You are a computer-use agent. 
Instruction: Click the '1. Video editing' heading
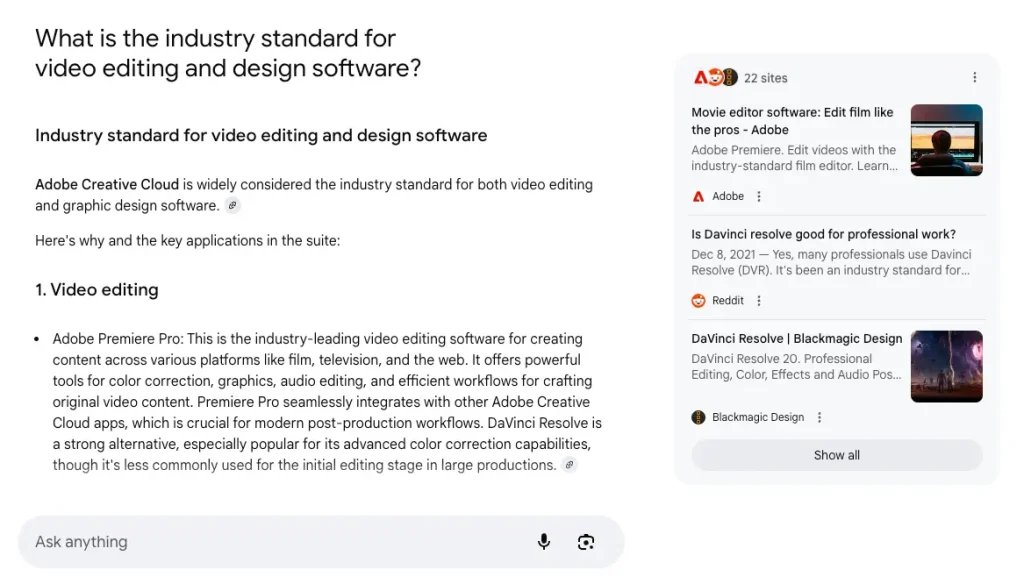97,289
